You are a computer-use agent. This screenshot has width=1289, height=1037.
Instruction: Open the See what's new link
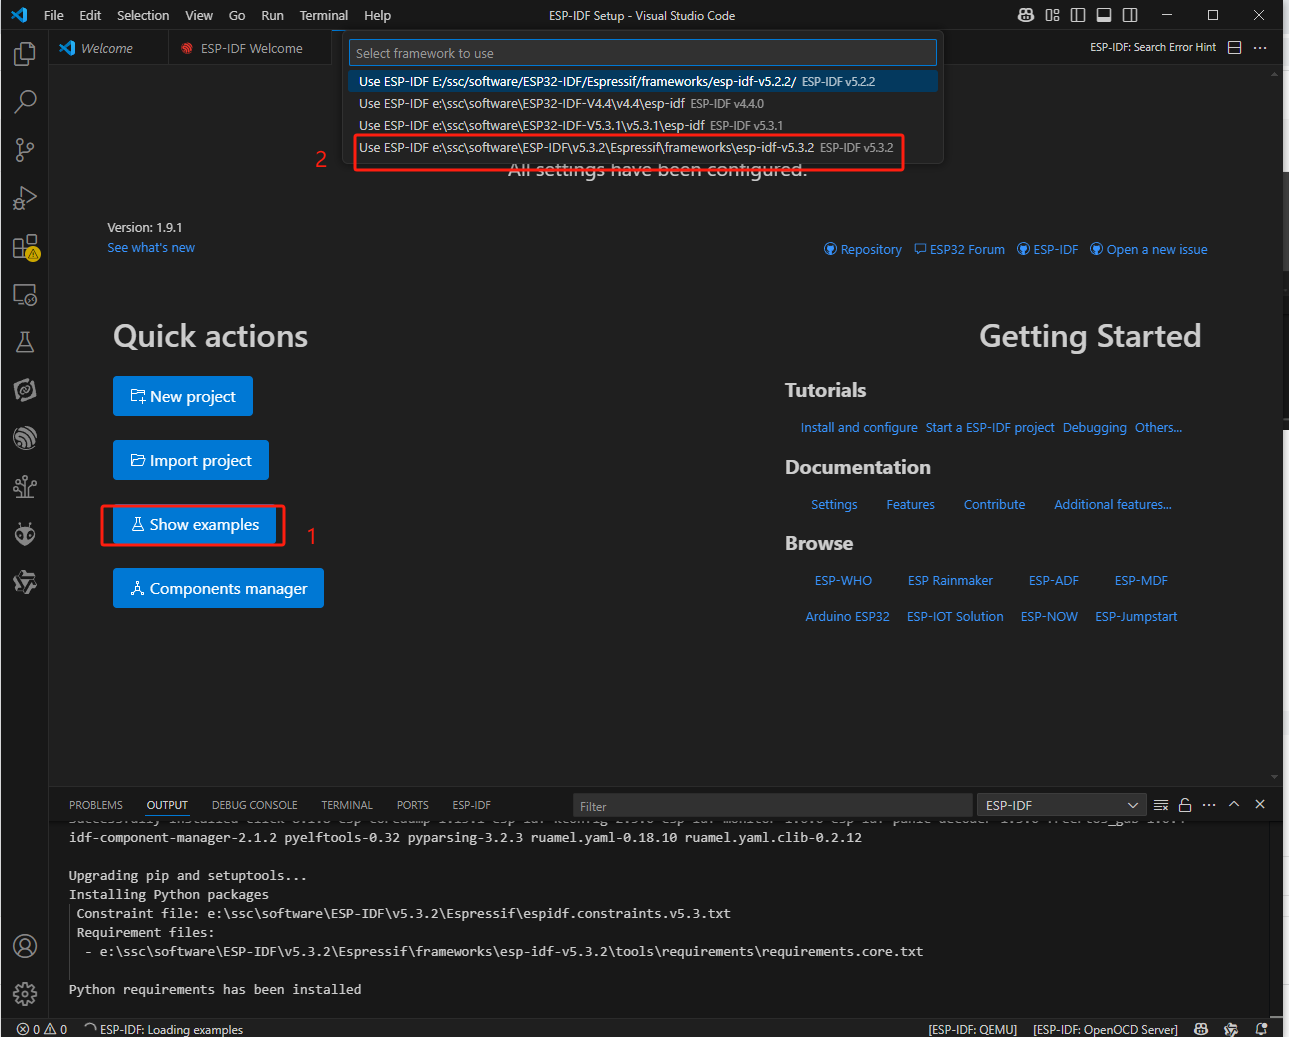click(x=151, y=248)
